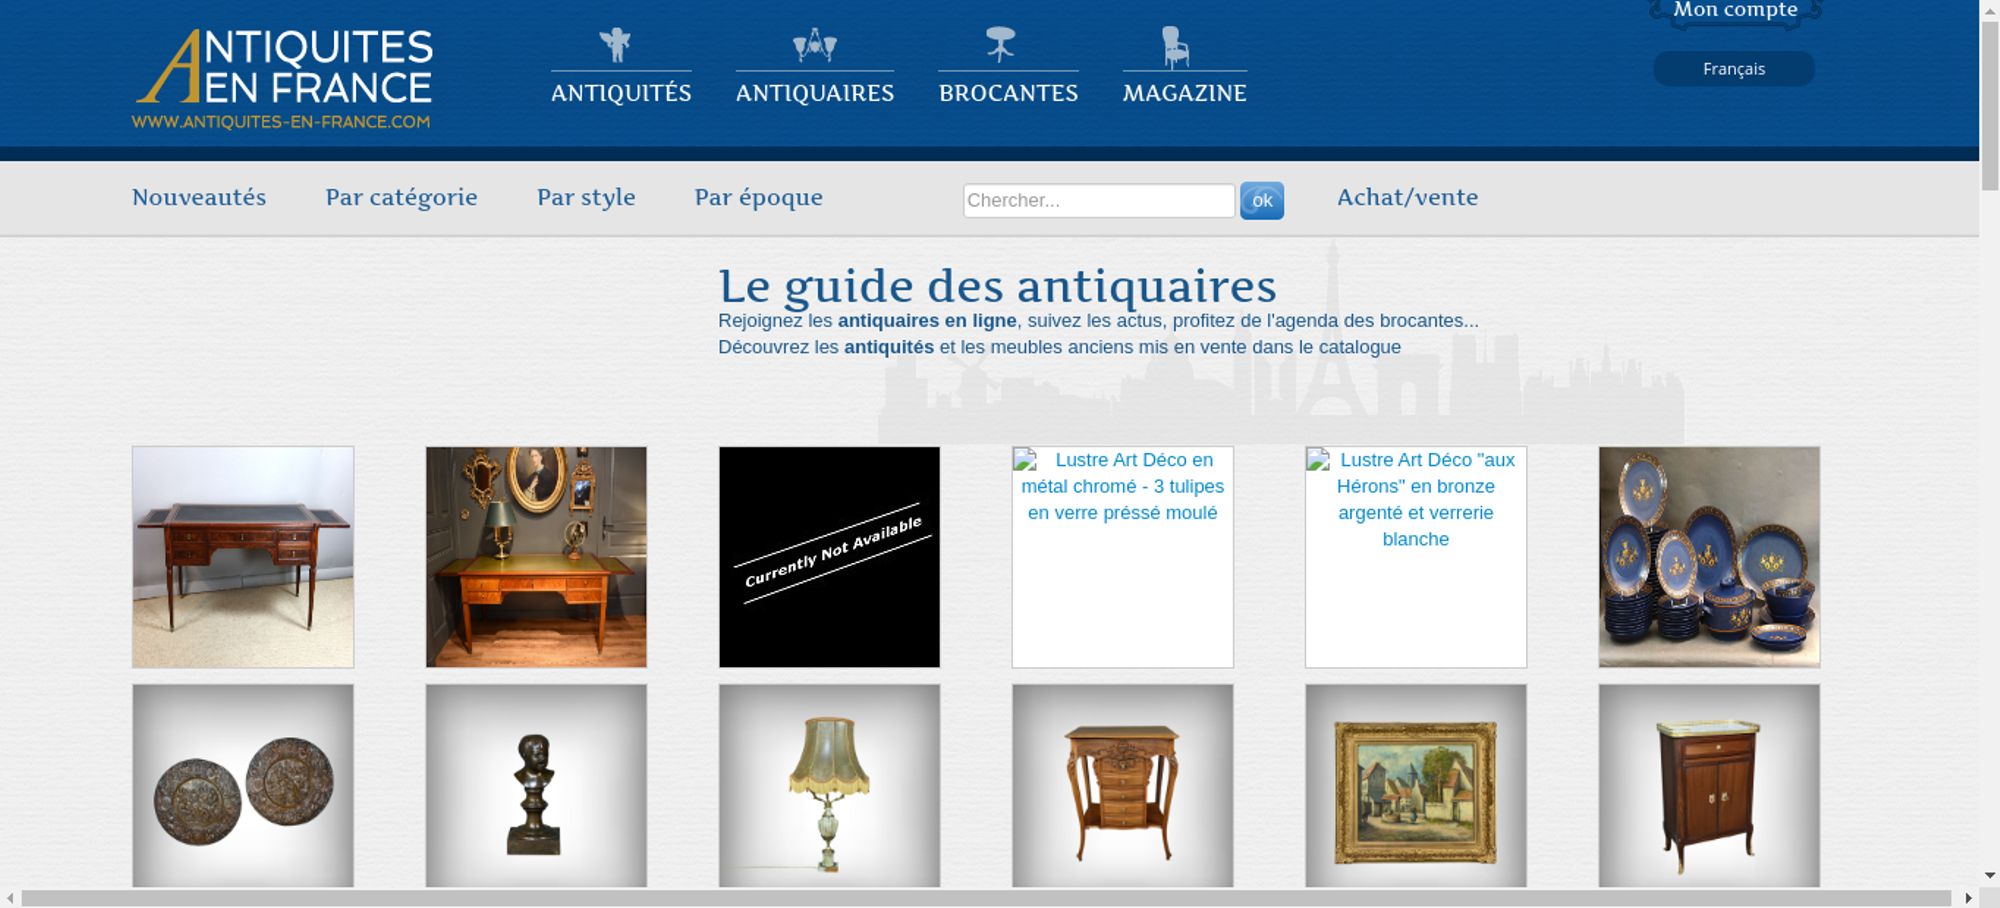
Task: Expand the Par époque menu
Action: (x=758, y=198)
